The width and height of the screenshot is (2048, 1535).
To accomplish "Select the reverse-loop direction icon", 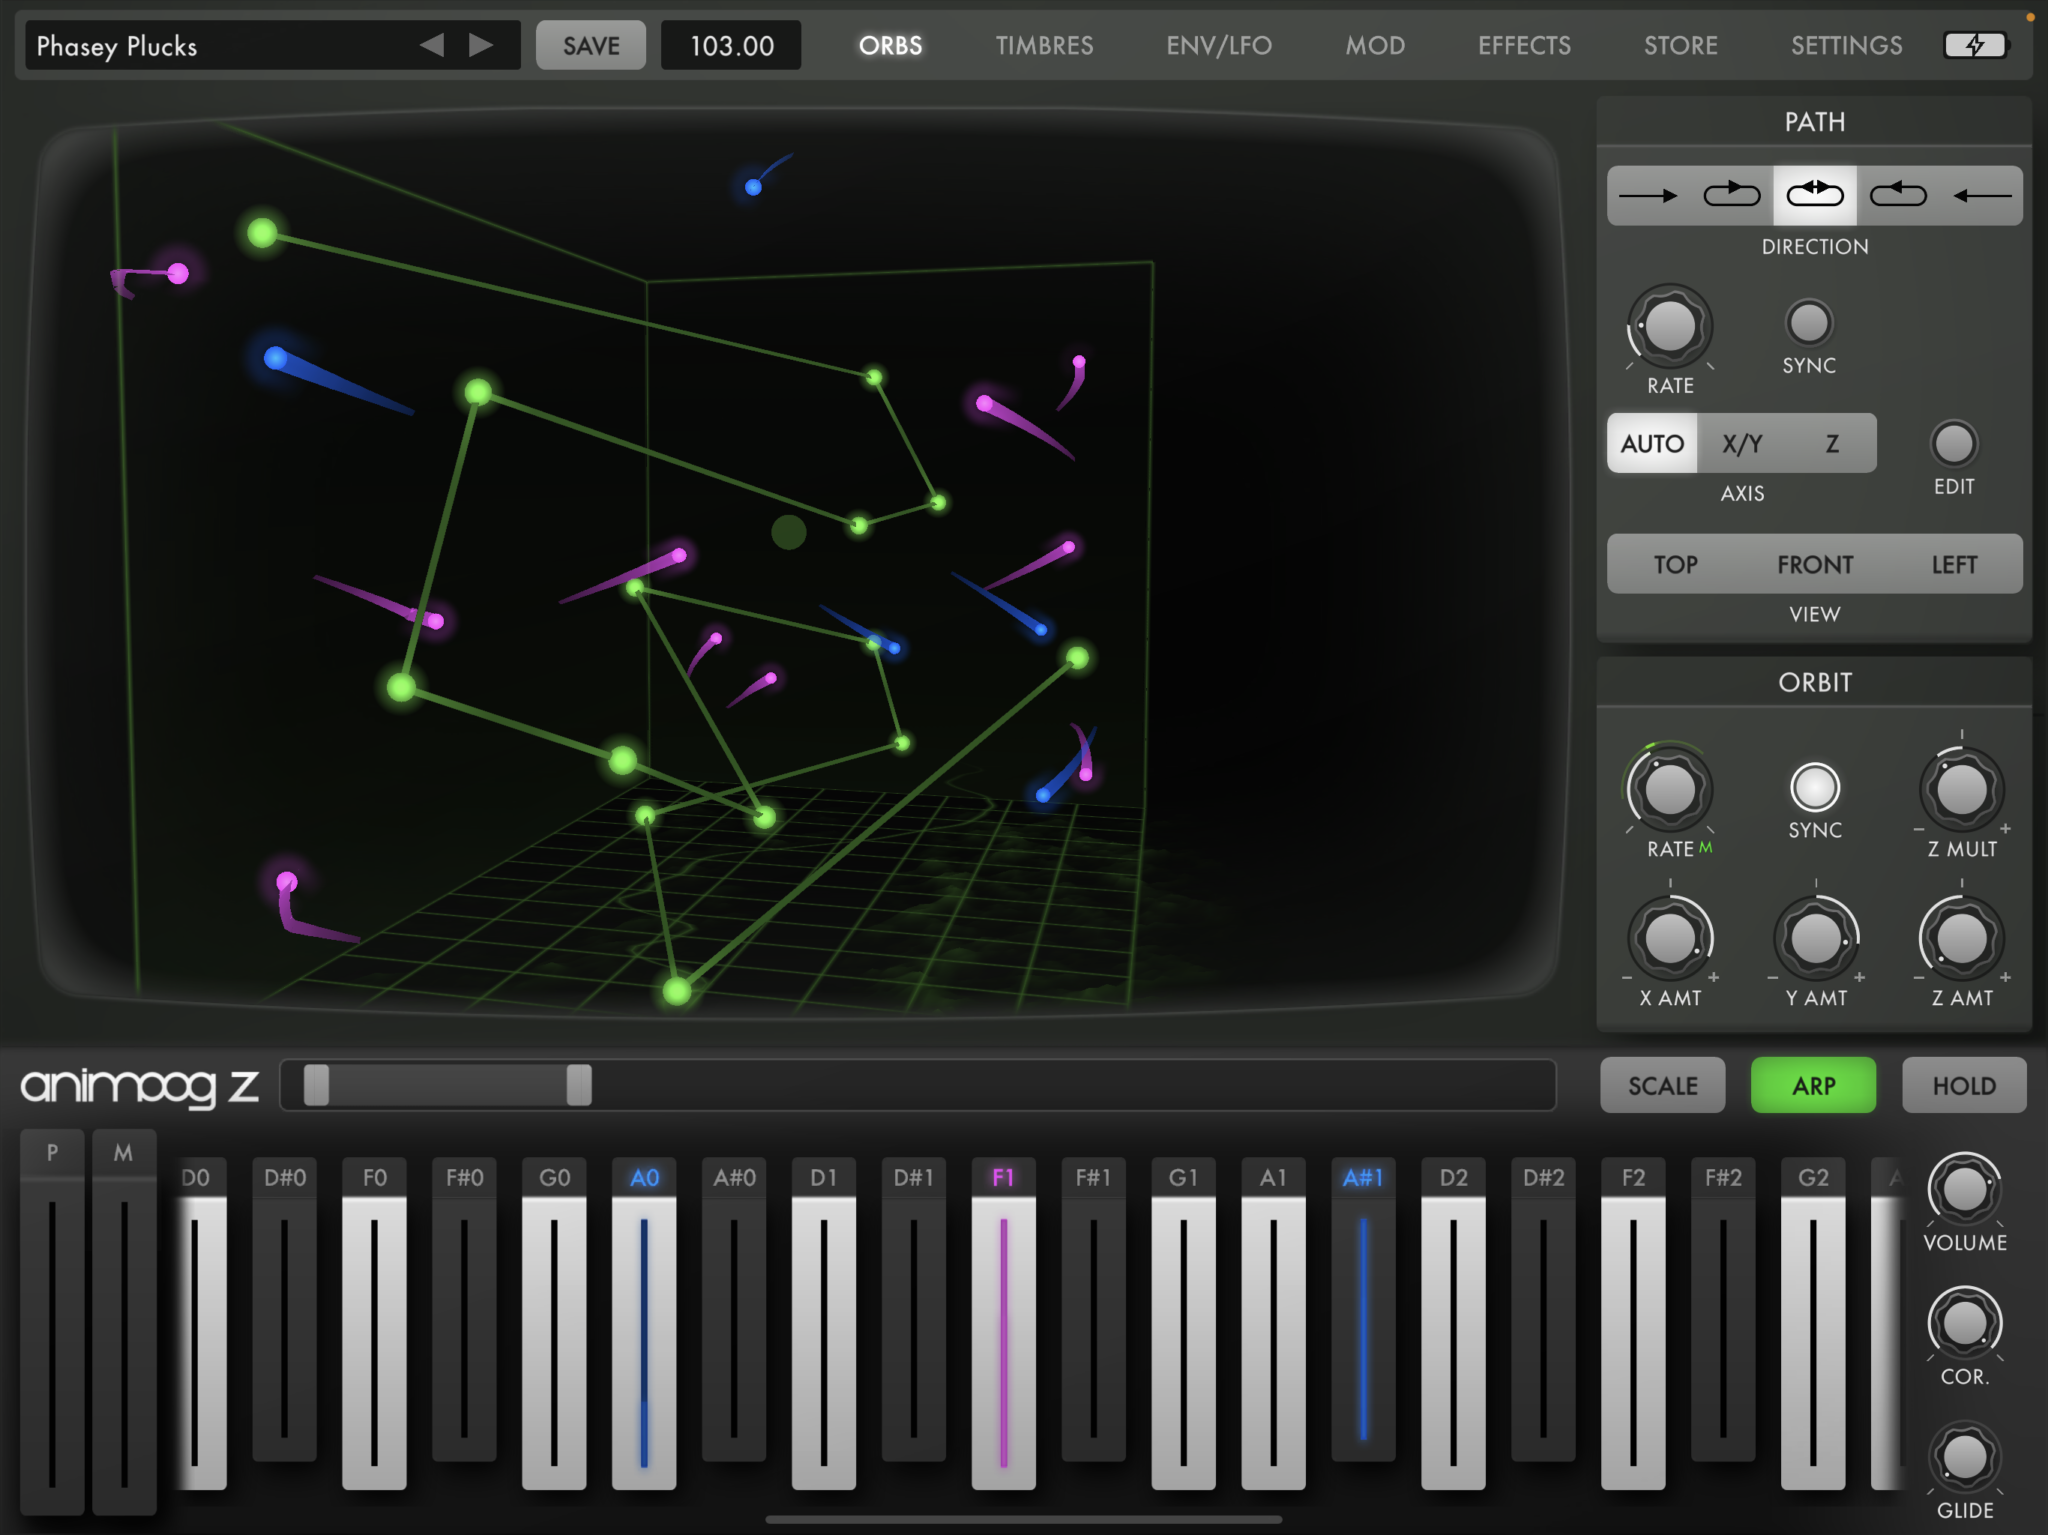I will click(x=1897, y=195).
